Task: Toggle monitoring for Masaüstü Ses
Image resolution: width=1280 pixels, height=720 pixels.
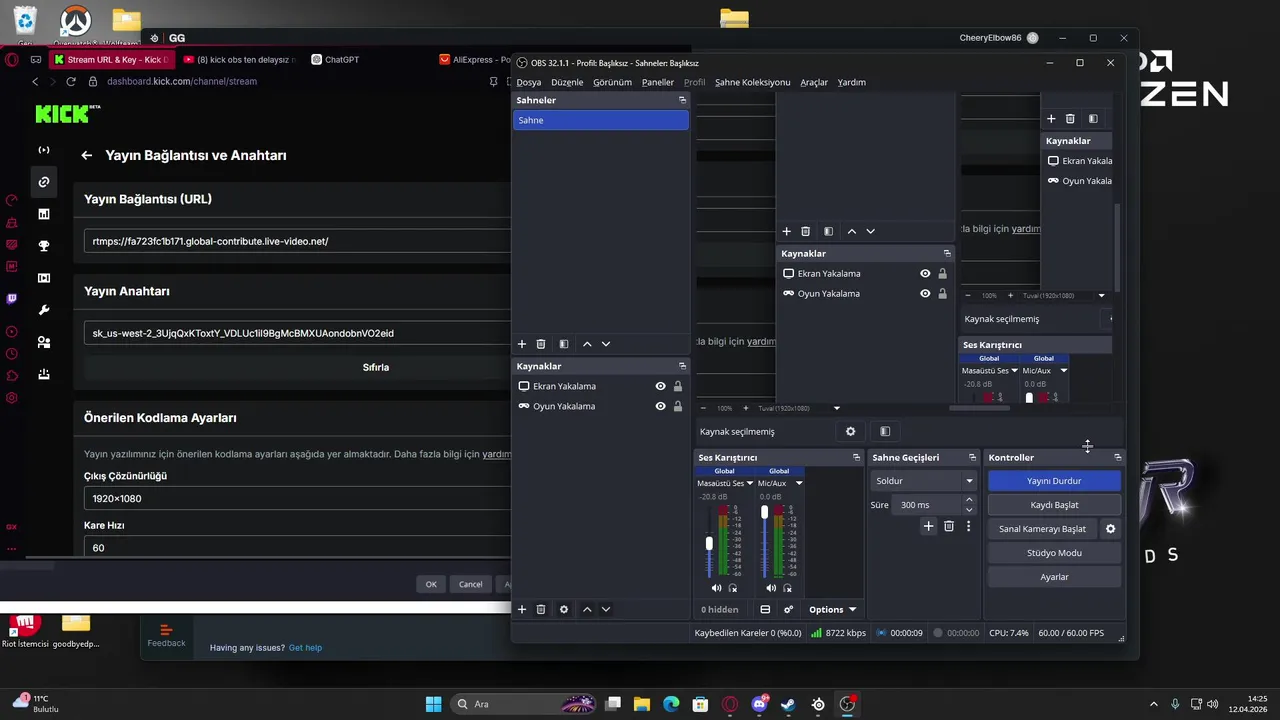Action: [733, 588]
